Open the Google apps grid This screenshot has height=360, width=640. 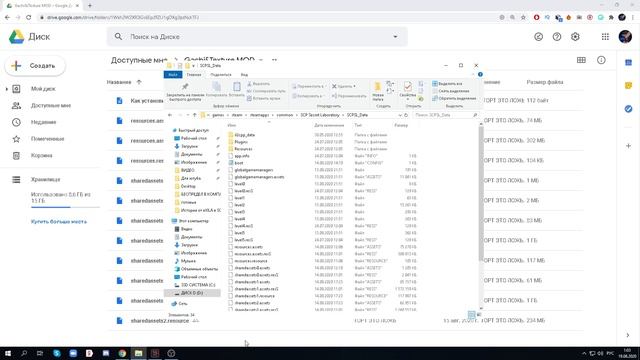point(605,37)
